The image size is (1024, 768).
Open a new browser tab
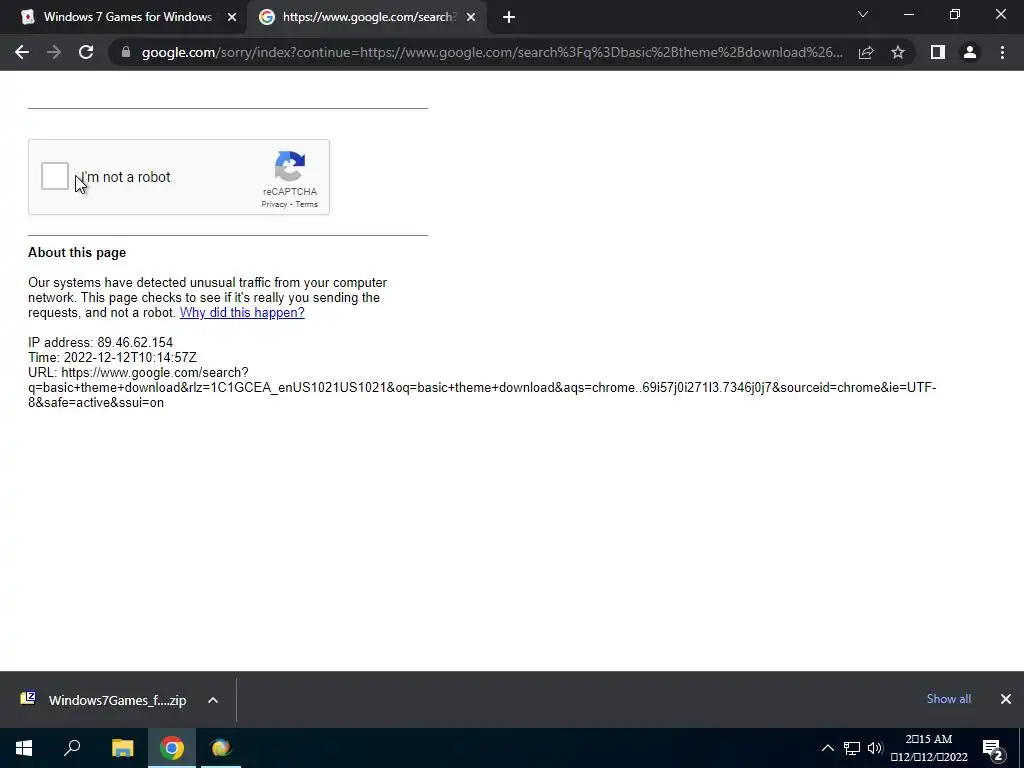(x=509, y=18)
